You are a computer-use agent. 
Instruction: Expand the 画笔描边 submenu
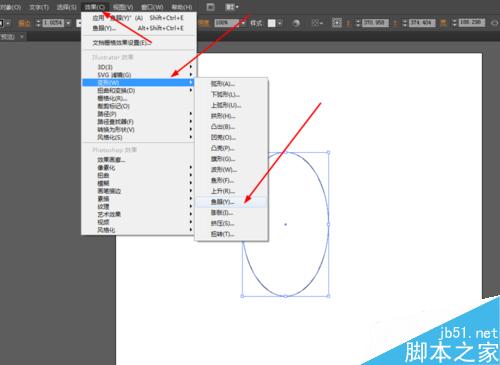(138, 191)
